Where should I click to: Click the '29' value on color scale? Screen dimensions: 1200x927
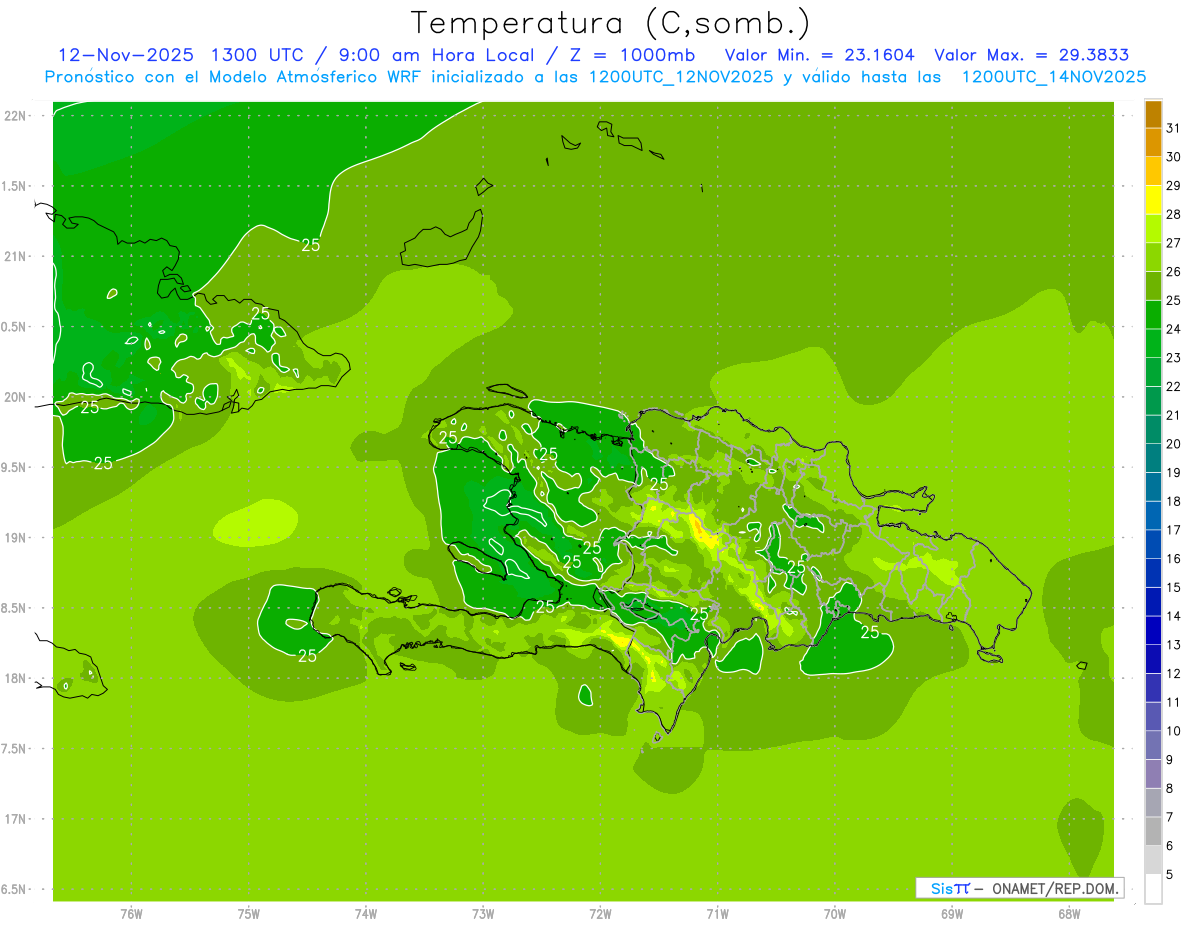pyautogui.click(x=1173, y=186)
